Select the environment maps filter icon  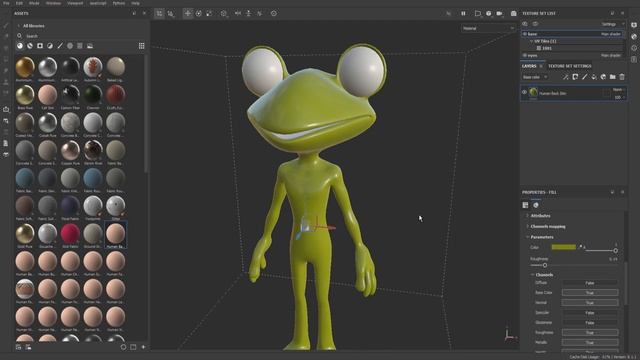coord(90,46)
